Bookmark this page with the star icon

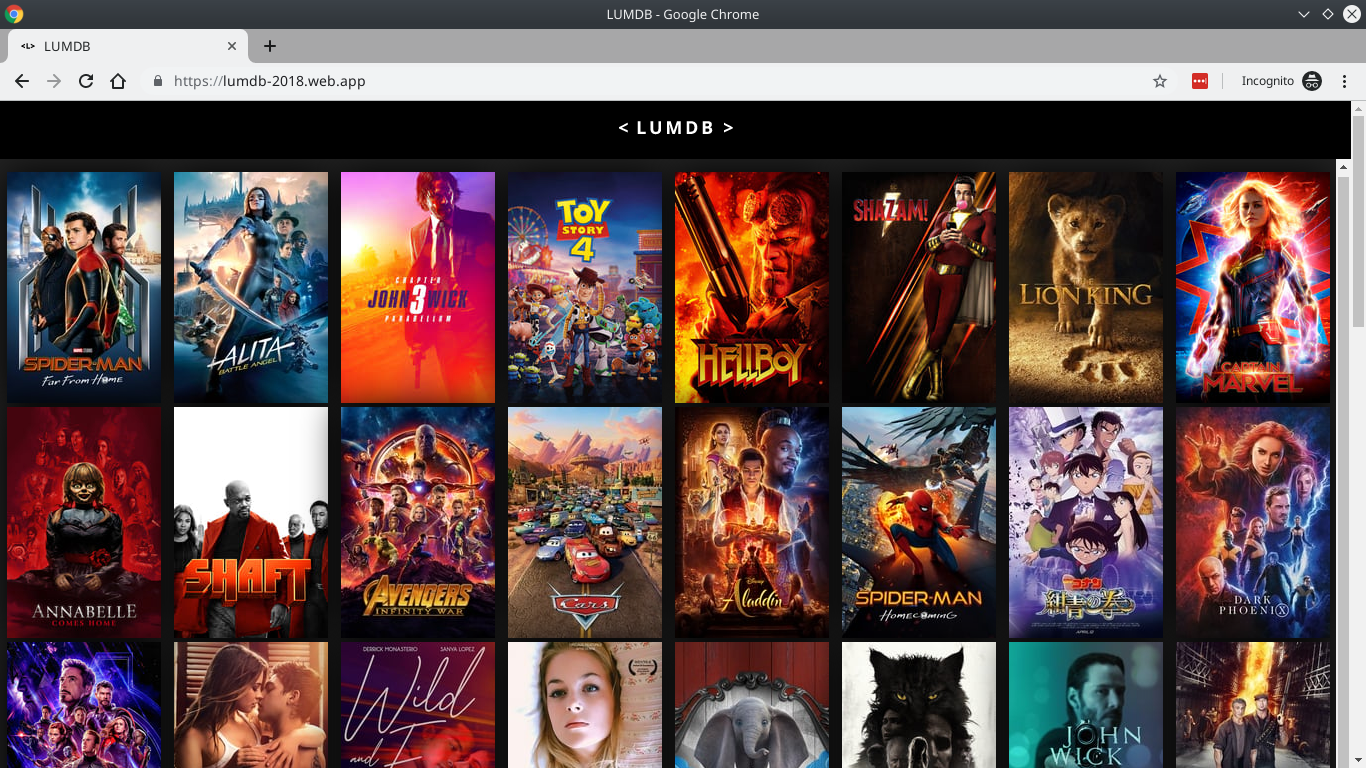pos(1160,81)
